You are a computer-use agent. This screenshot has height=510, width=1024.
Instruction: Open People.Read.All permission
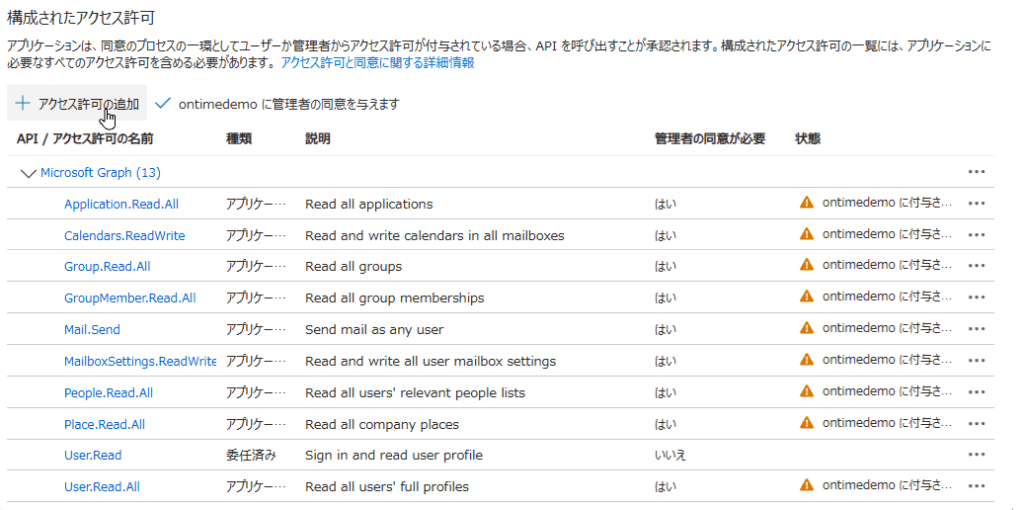click(108, 393)
